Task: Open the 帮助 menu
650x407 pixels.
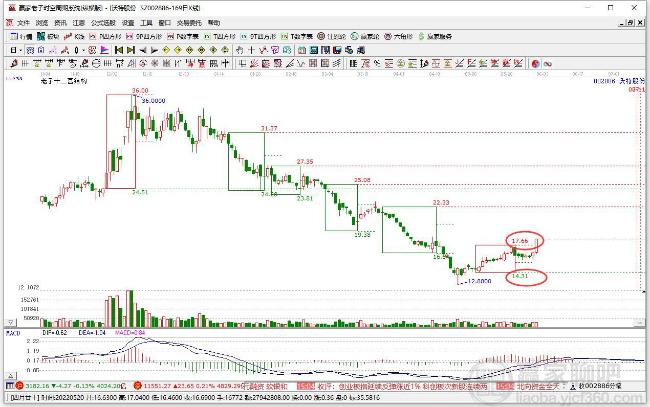Action: coord(214,23)
